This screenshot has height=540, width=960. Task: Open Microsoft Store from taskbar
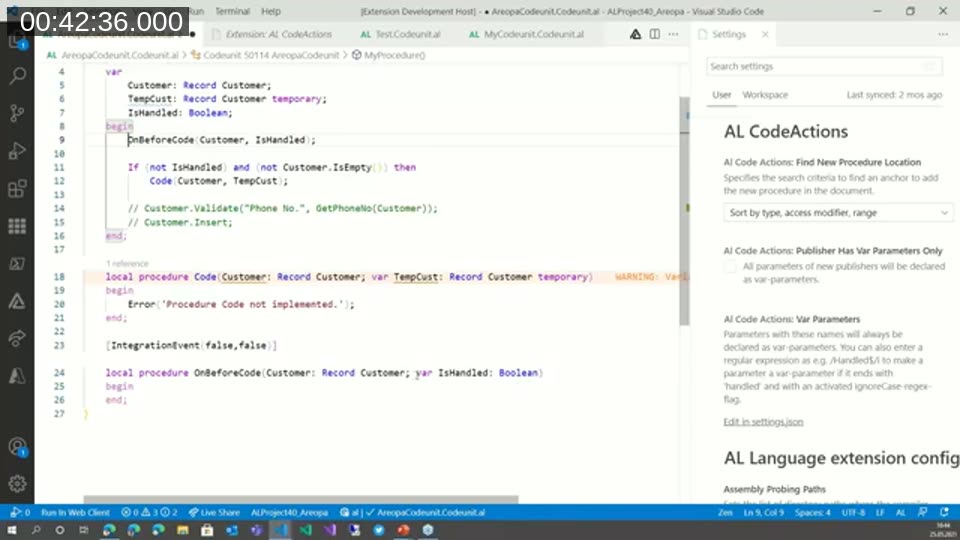point(207,530)
